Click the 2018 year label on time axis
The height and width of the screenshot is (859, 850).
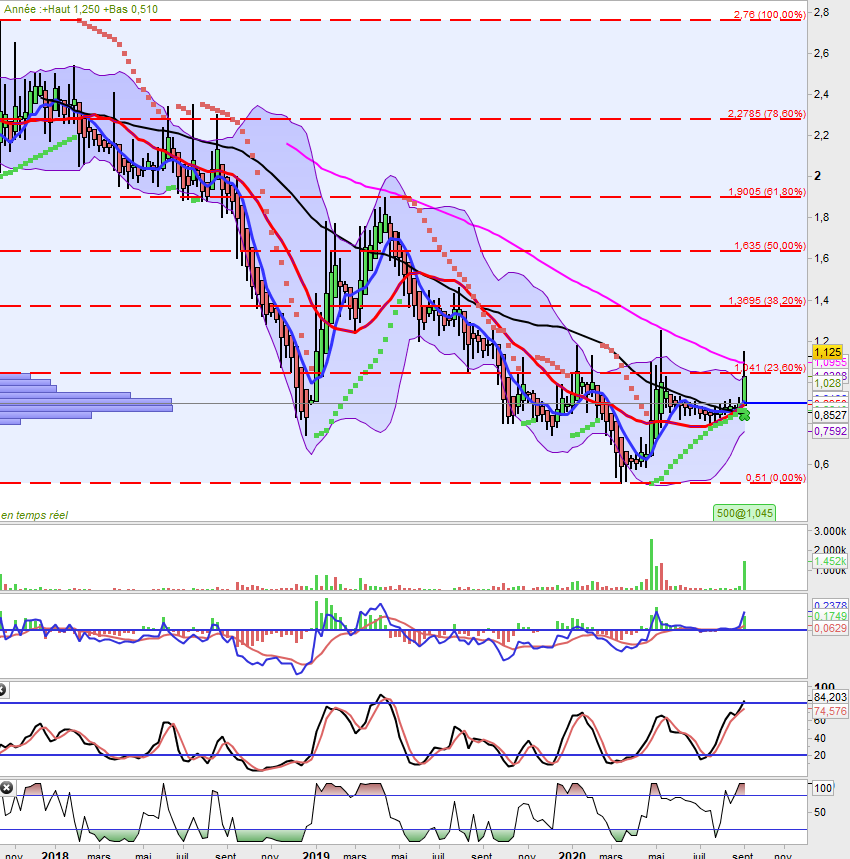[x=55, y=854]
